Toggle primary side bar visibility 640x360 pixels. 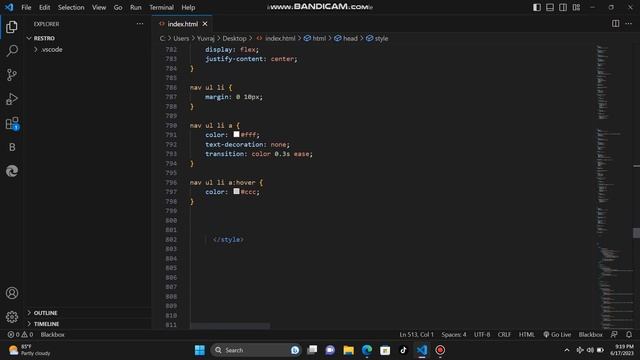tap(537, 7)
